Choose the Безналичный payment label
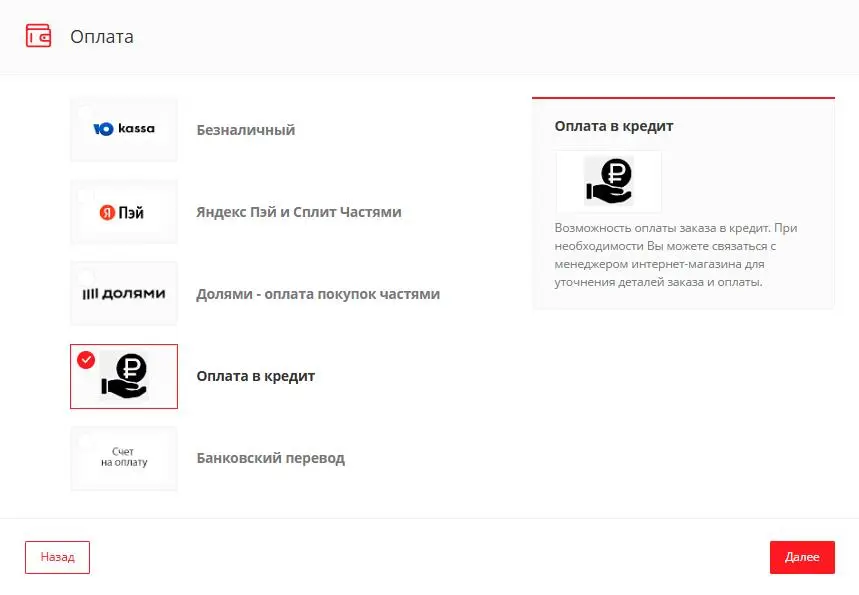Image resolution: width=859 pixels, height=595 pixels. [246, 130]
